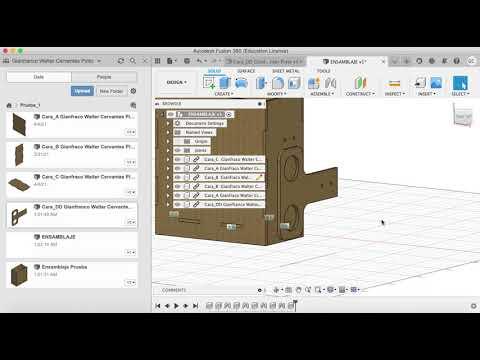Open the DESIGN workspace dropdown
This screenshot has height=360, width=480.
pos(177,82)
